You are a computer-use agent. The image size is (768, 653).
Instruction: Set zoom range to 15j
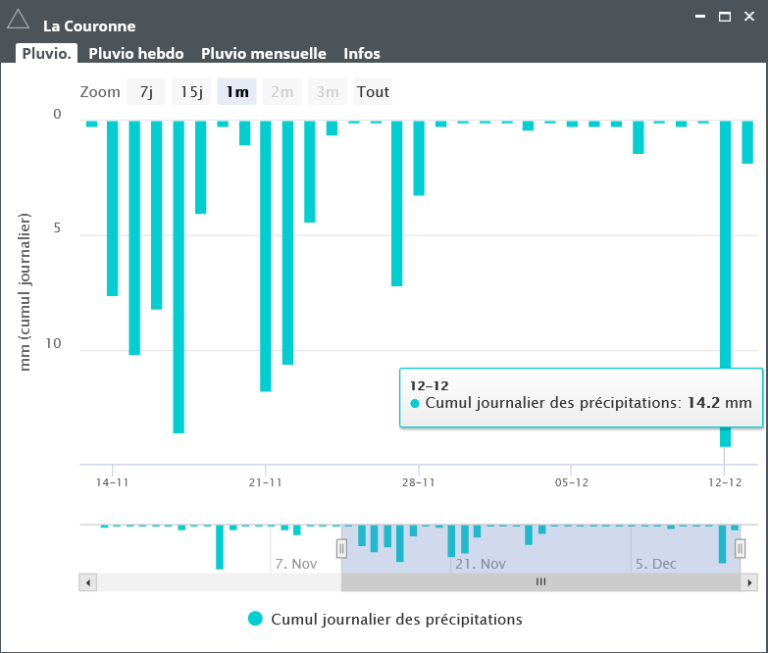[x=191, y=92]
